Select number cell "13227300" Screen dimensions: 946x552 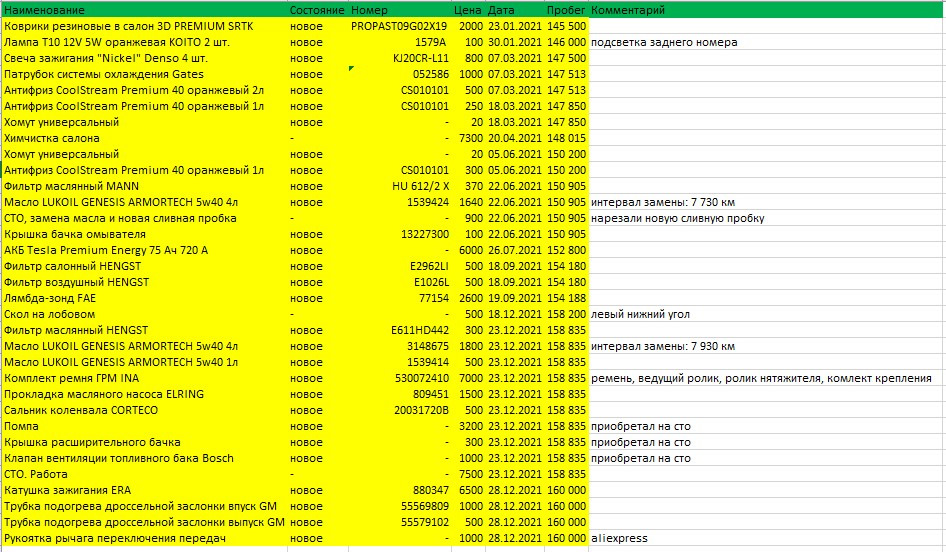click(x=399, y=234)
